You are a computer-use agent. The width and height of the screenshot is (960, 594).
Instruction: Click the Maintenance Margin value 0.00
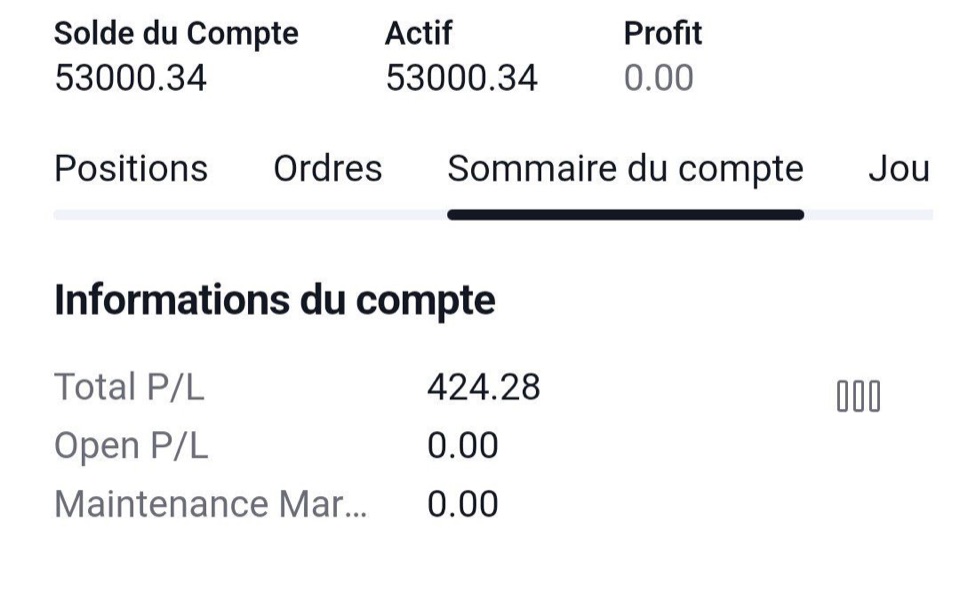coord(463,504)
